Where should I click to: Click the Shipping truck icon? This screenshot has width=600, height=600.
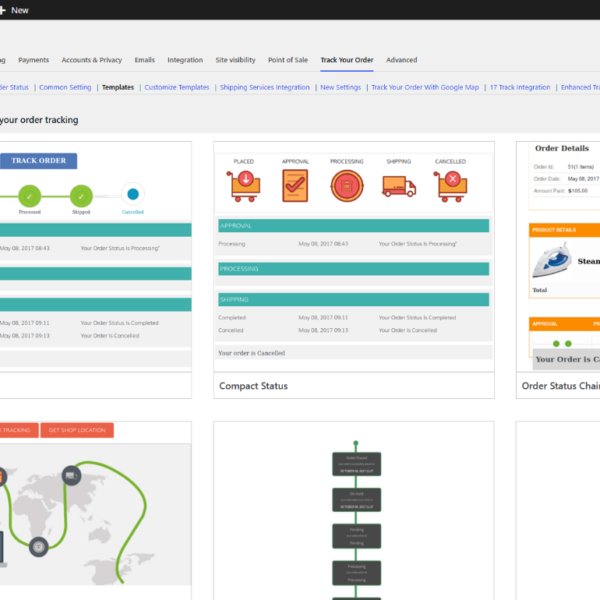(399, 186)
